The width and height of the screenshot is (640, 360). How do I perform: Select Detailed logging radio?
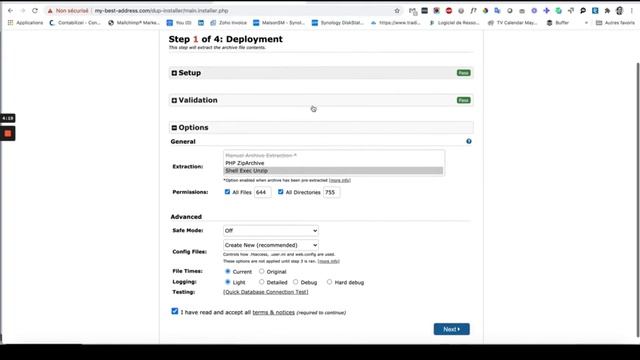(x=262, y=282)
